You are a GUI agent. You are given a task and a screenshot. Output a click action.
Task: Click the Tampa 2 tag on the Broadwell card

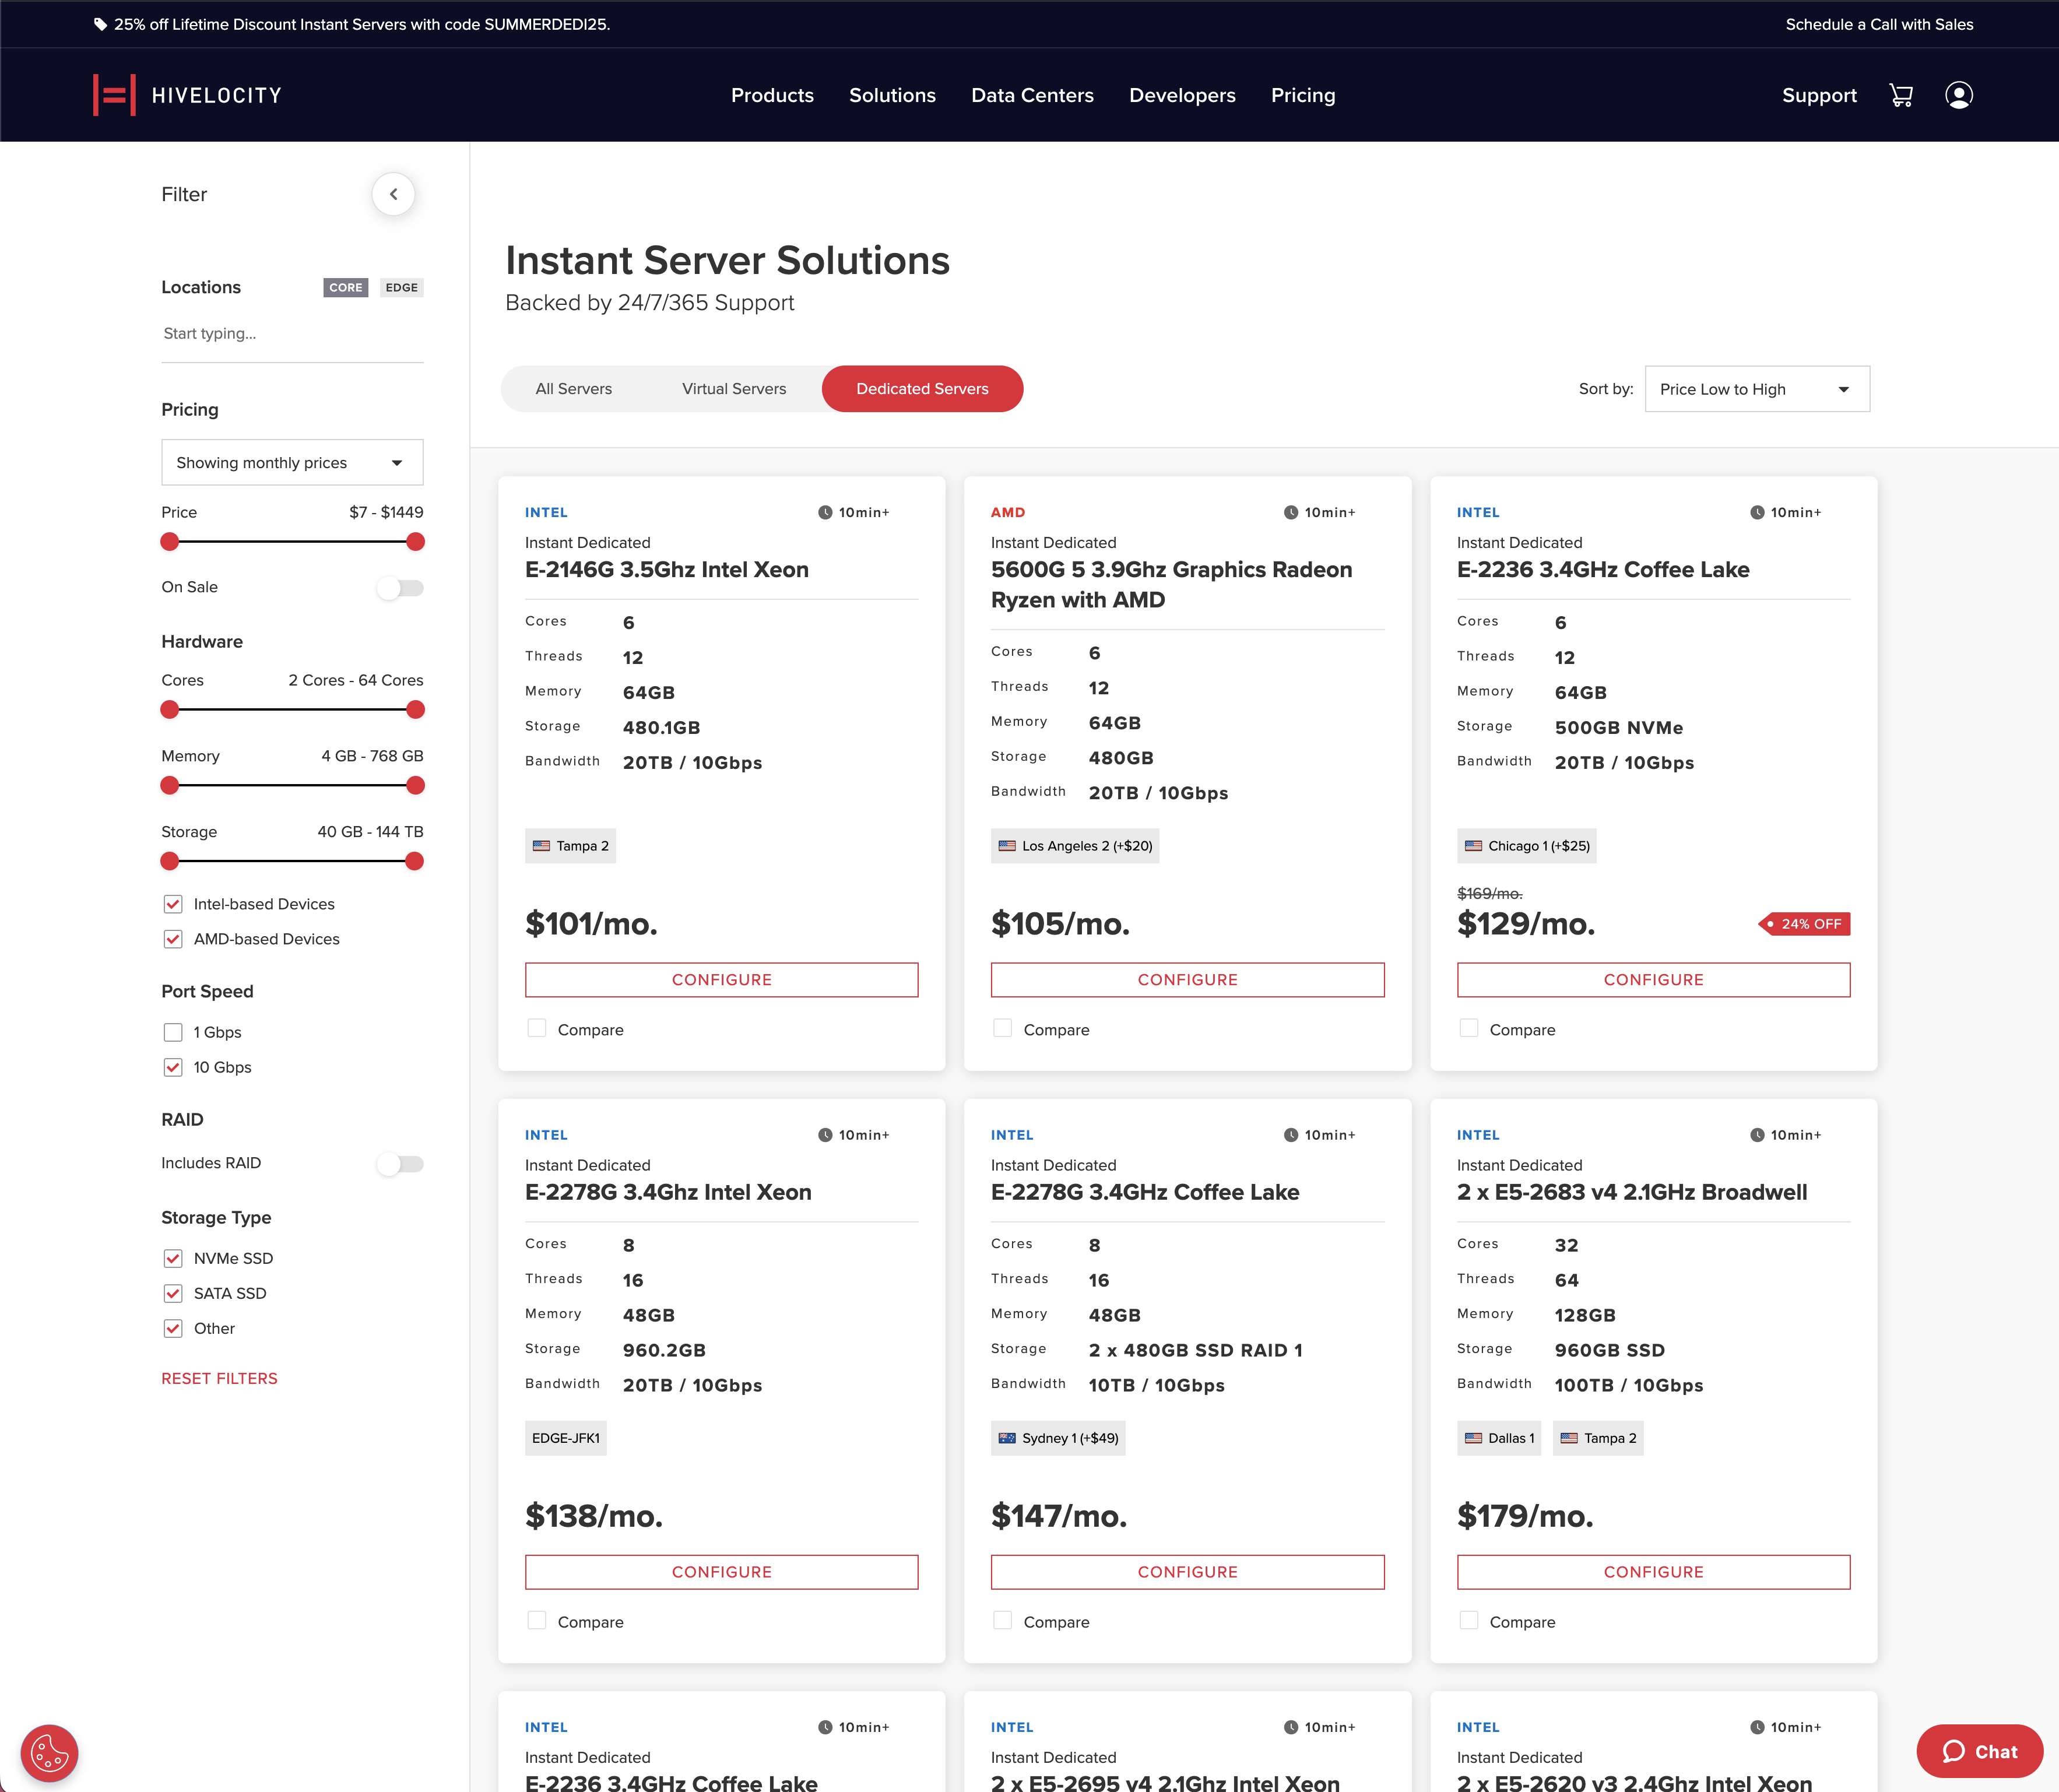pos(1598,1438)
